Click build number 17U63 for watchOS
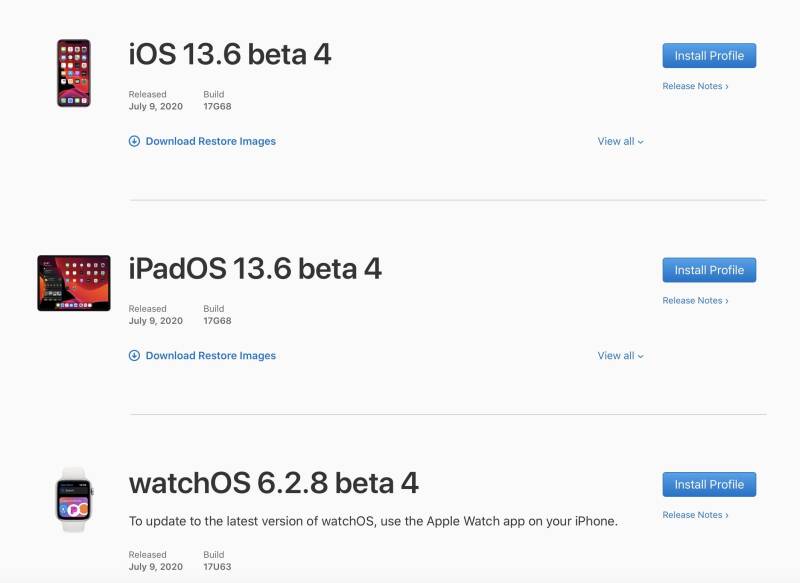This screenshot has height=583, width=800. coord(217,567)
